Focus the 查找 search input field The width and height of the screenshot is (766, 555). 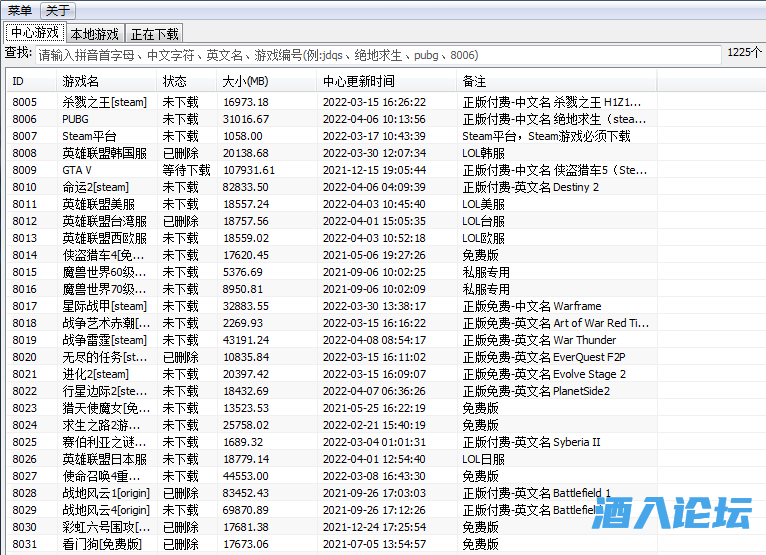(x=378, y=55)
